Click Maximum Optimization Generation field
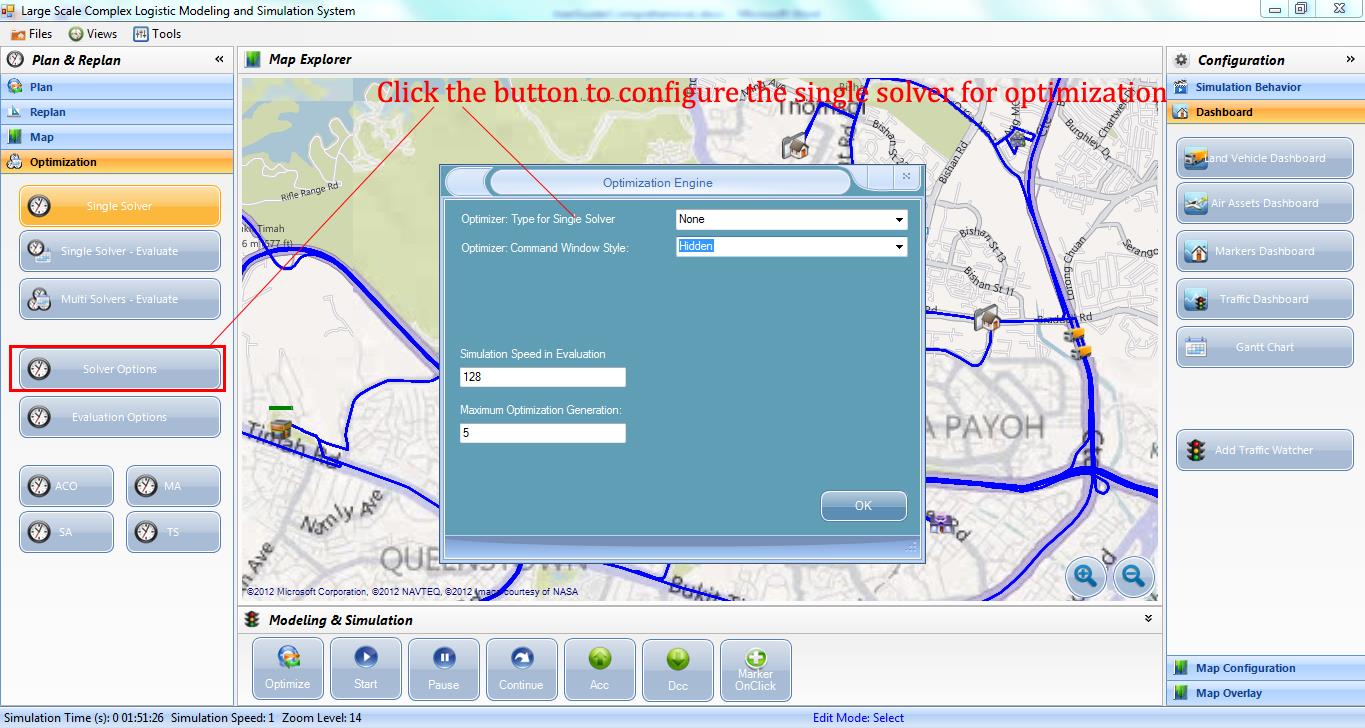 coord(542,433)
